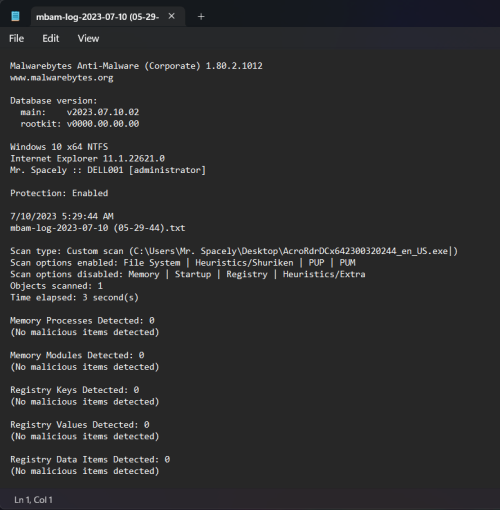Click the Time elapsed 3 second(s) line
Screen dimensions: 500x510
click(x=74, y=297)
